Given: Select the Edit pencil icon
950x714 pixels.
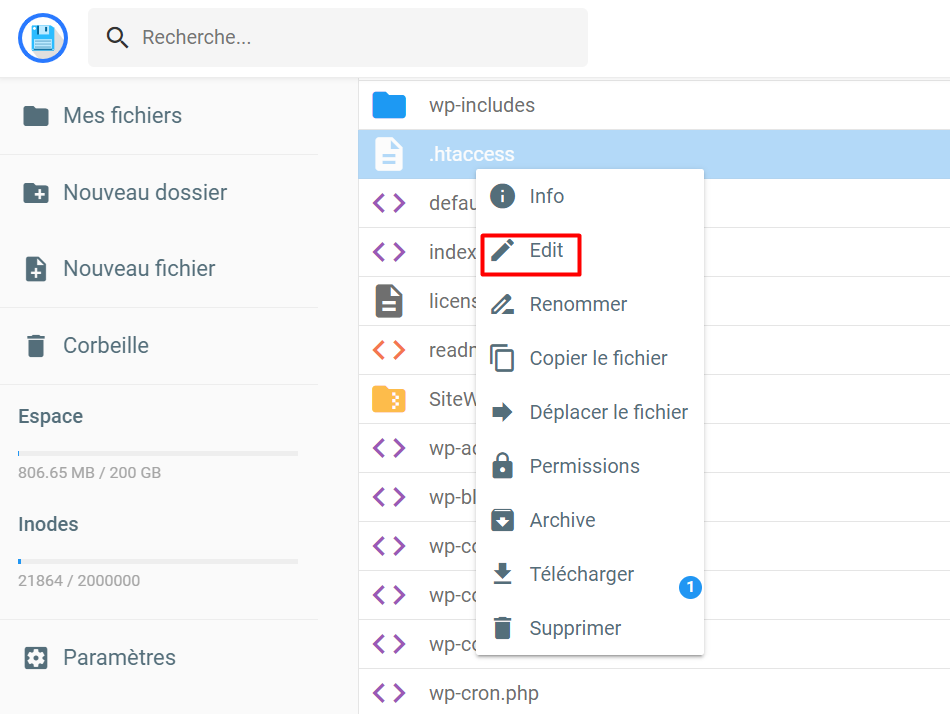Looking at the screenshot, I should [502, 251].
